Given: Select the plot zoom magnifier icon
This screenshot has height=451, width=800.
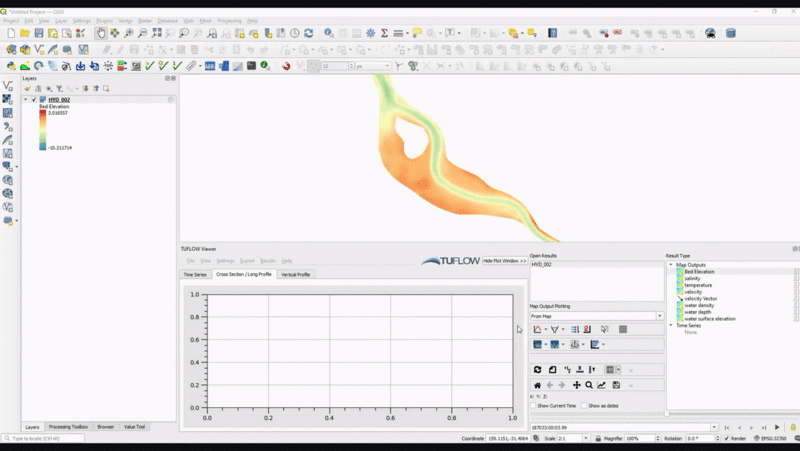Looking at the screenshot, I should [x=589, y=385].
